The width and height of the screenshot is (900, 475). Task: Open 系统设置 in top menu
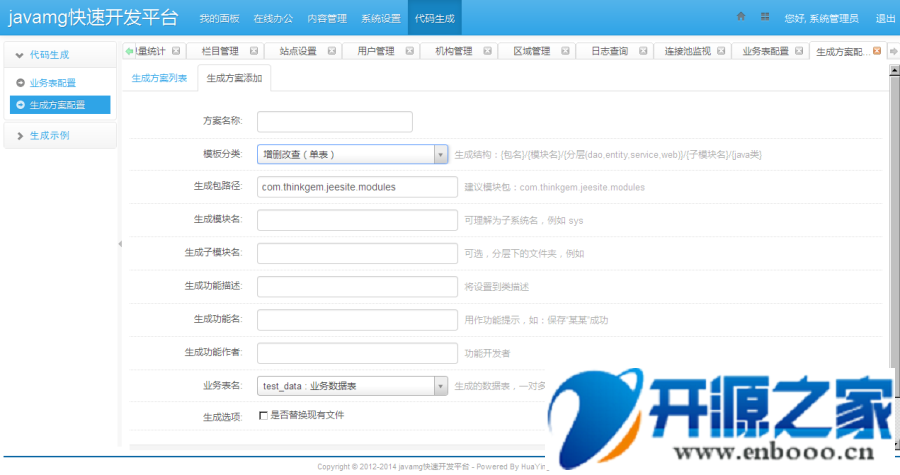tap(381, 18)
